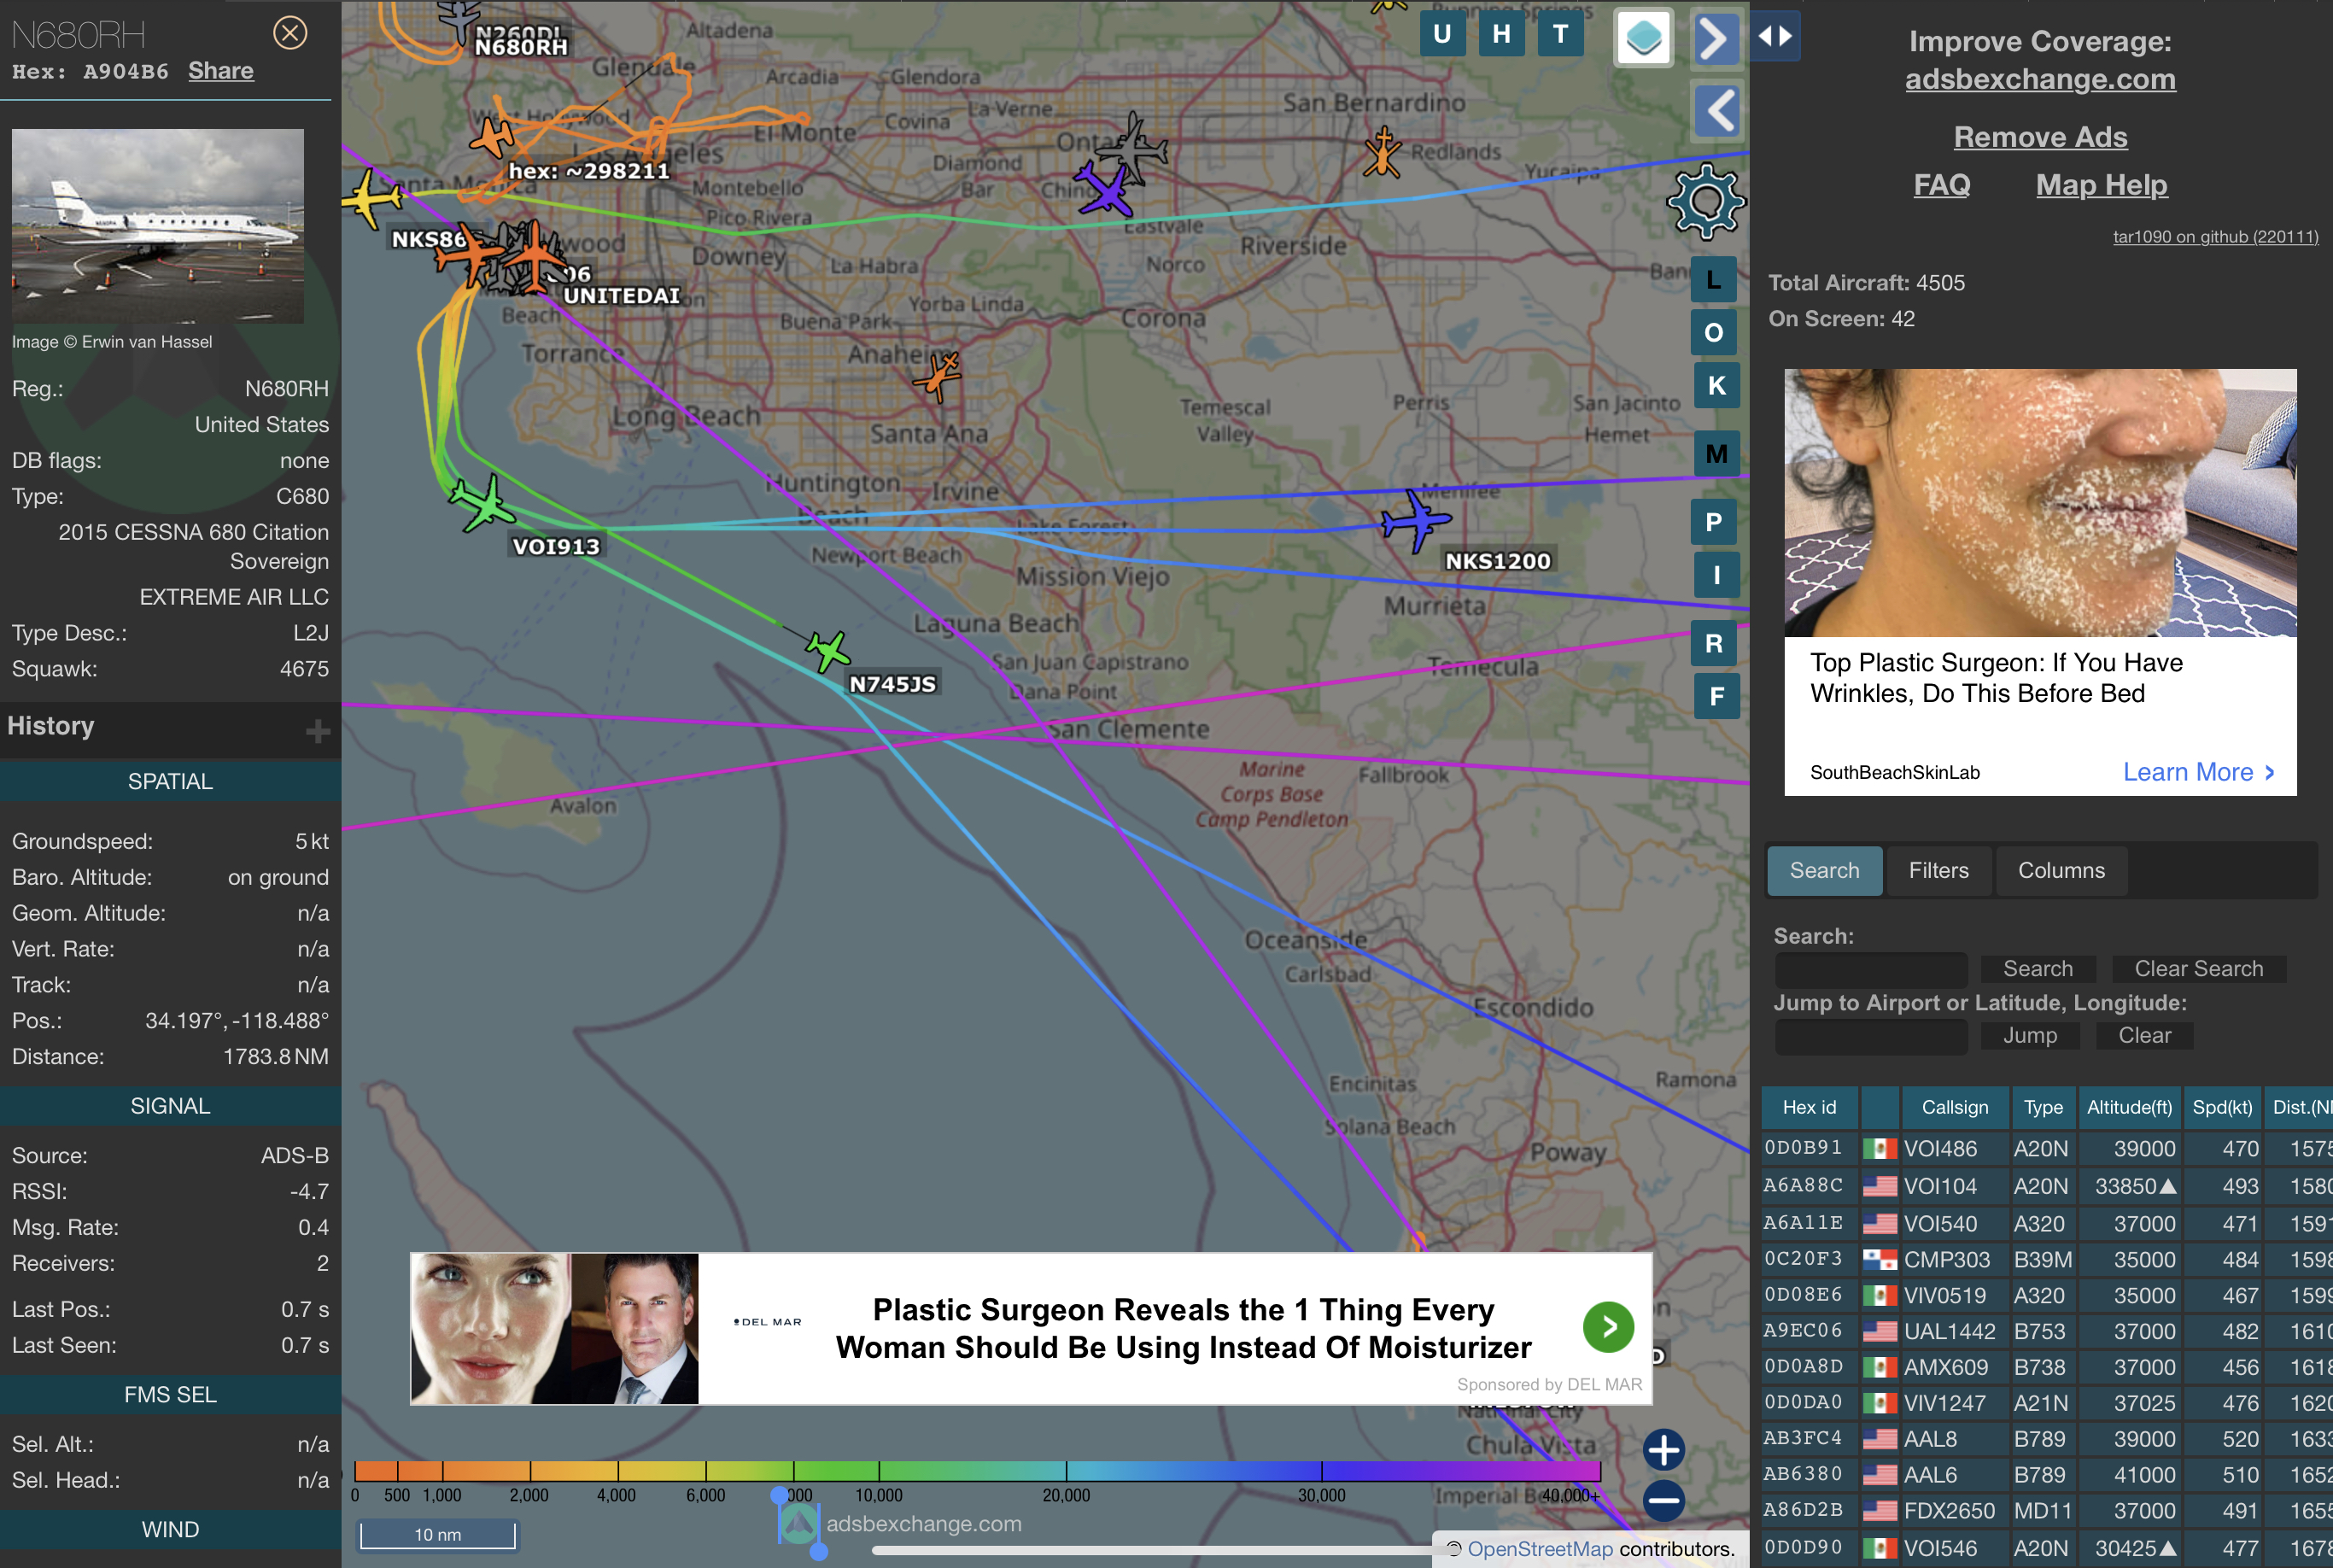Select the UNITEDAI aircraft label
This screenshot has width=2333, height=1568.
tap(621, 296)
